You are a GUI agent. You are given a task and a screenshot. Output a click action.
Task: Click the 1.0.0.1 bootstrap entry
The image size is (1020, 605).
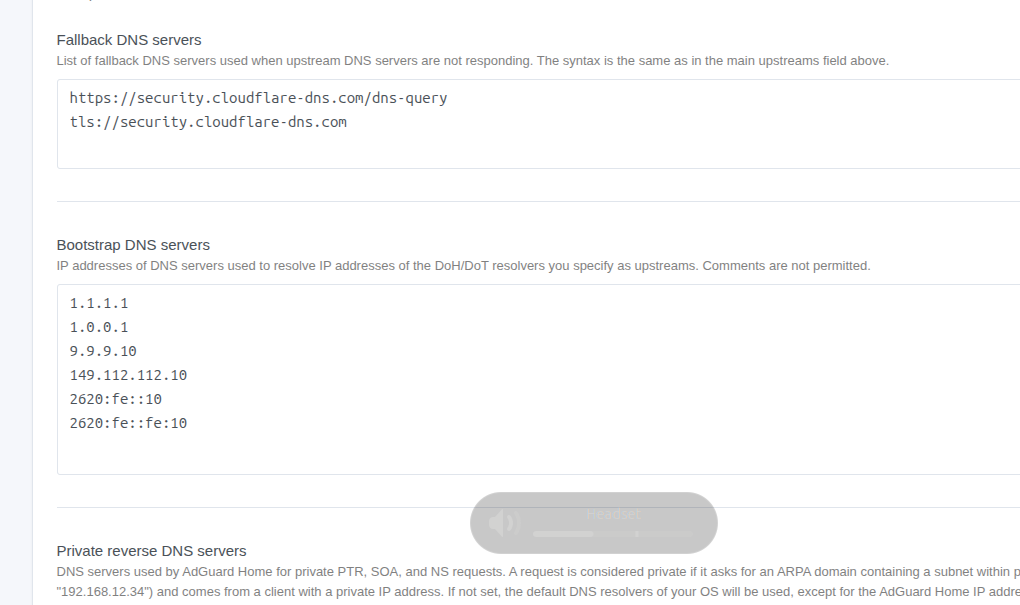pos(99,327)
